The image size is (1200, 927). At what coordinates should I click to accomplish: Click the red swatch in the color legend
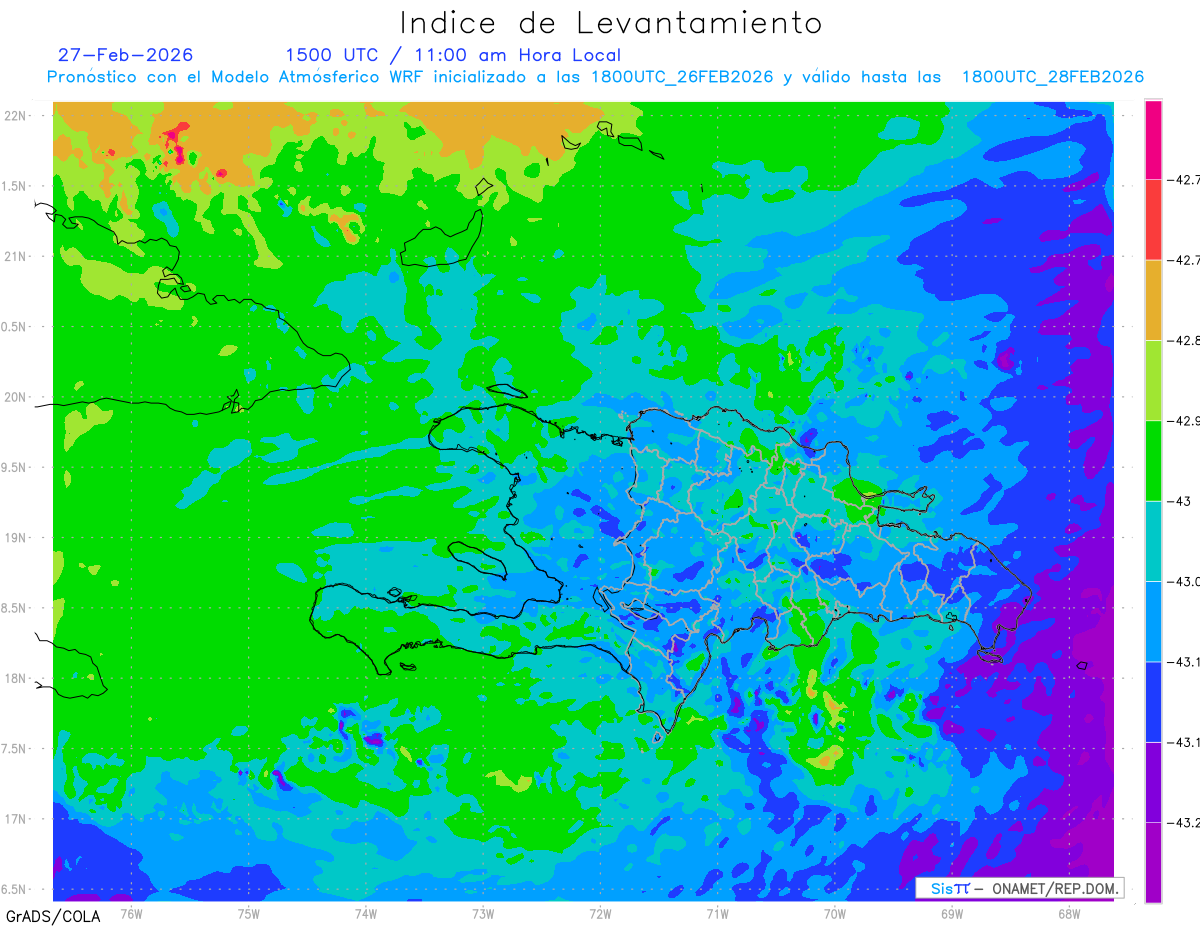pyautogui.click(x=1153, y=220)
